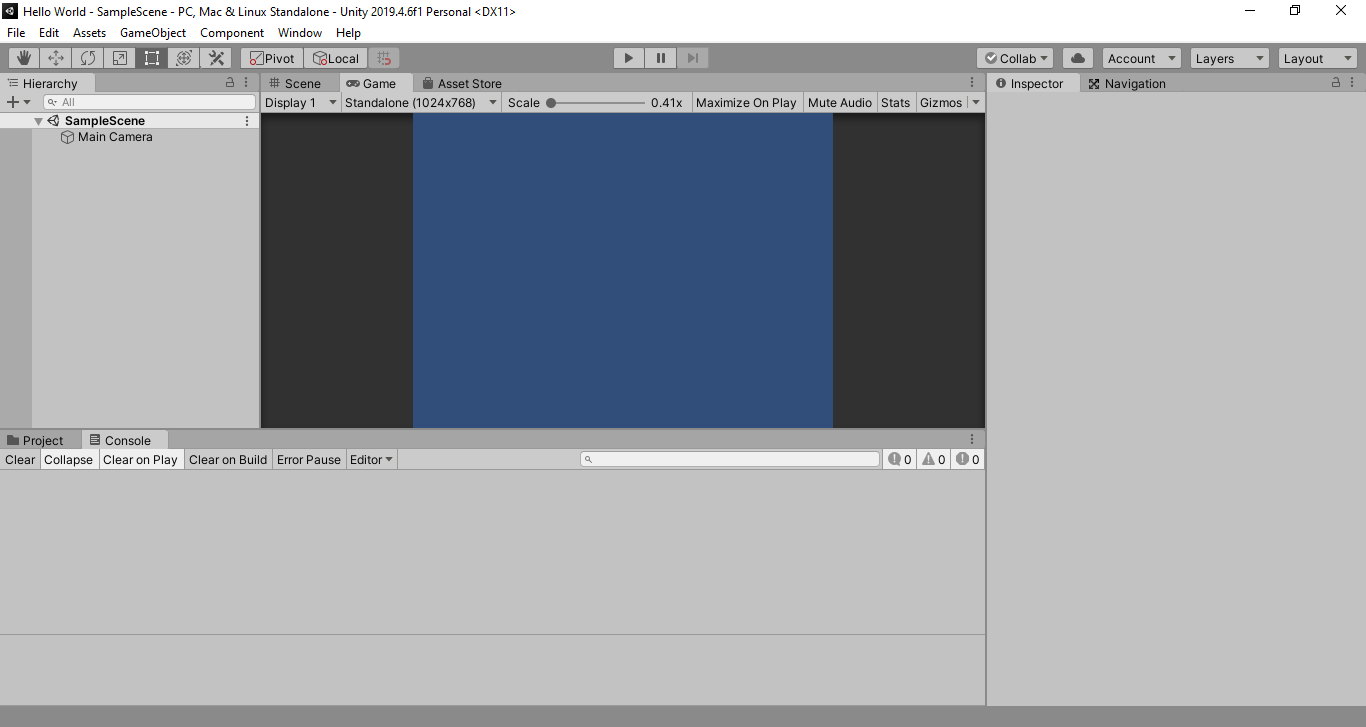The width and height of the screenshot is (1366, 727).
Task: Open the Unity cloud services window
Action: point(1077,57)
